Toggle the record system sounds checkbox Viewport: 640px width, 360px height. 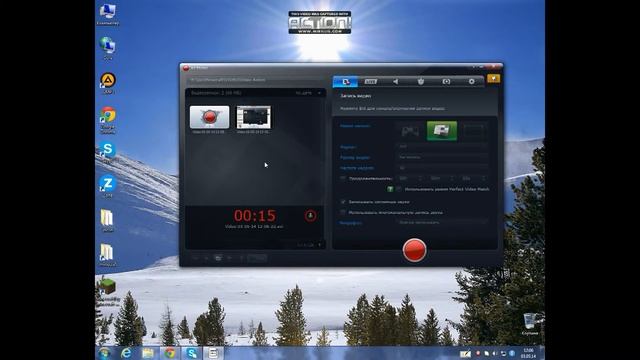[343, 202]
